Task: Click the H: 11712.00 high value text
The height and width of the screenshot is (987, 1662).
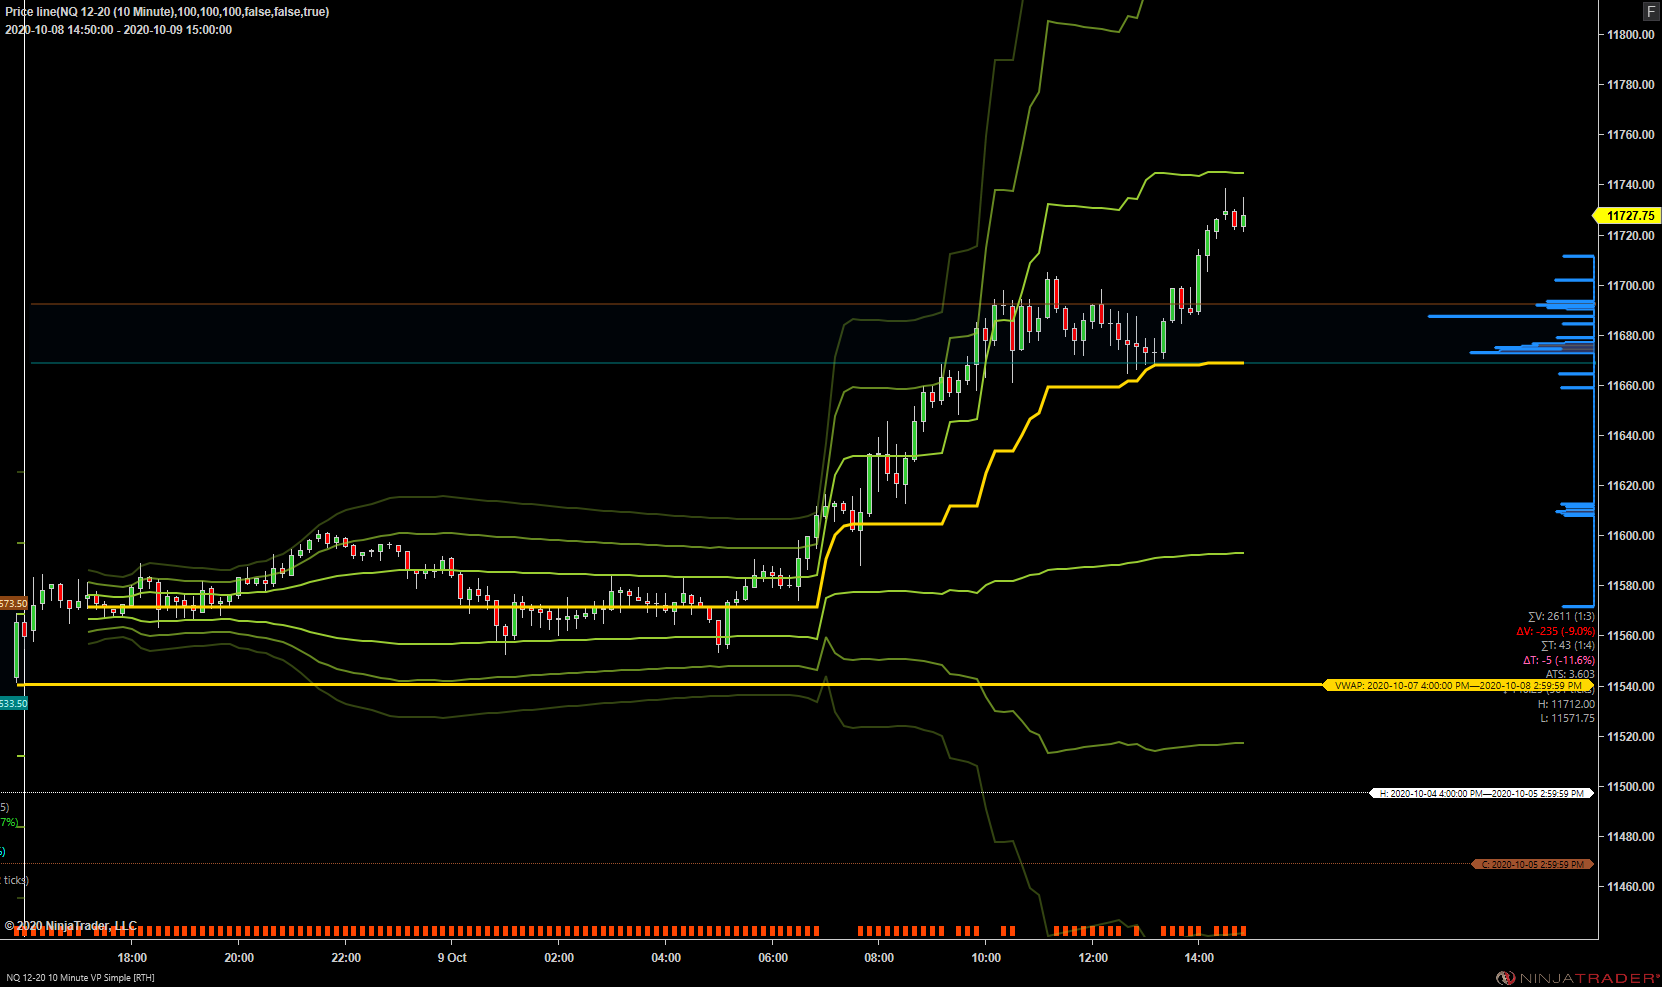Action: tap(1566, 704)
